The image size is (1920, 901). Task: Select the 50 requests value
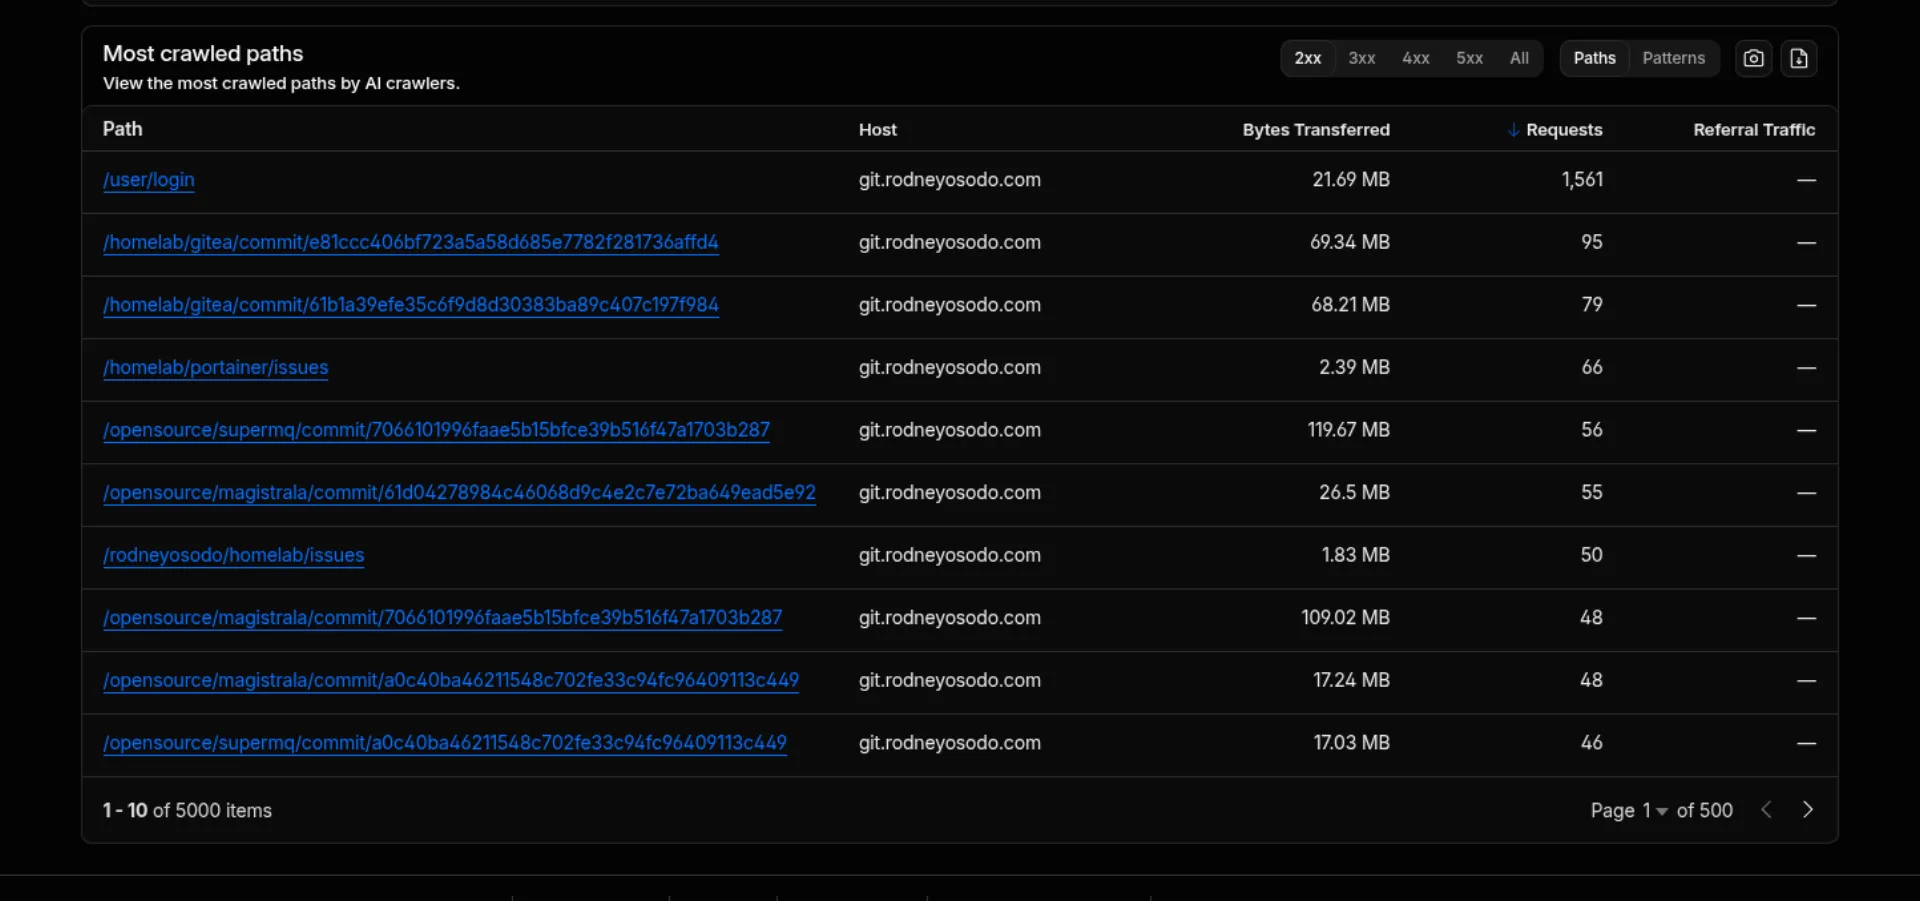[x=1592, y=555]
